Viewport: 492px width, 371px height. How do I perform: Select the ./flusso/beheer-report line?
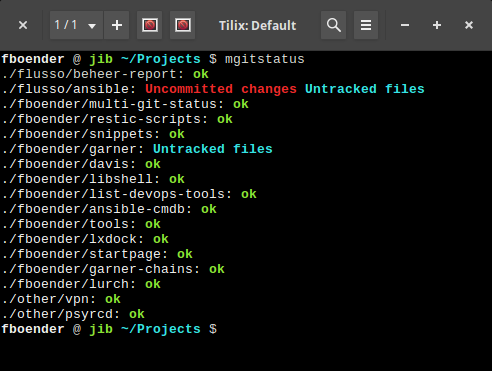[105, 74]
